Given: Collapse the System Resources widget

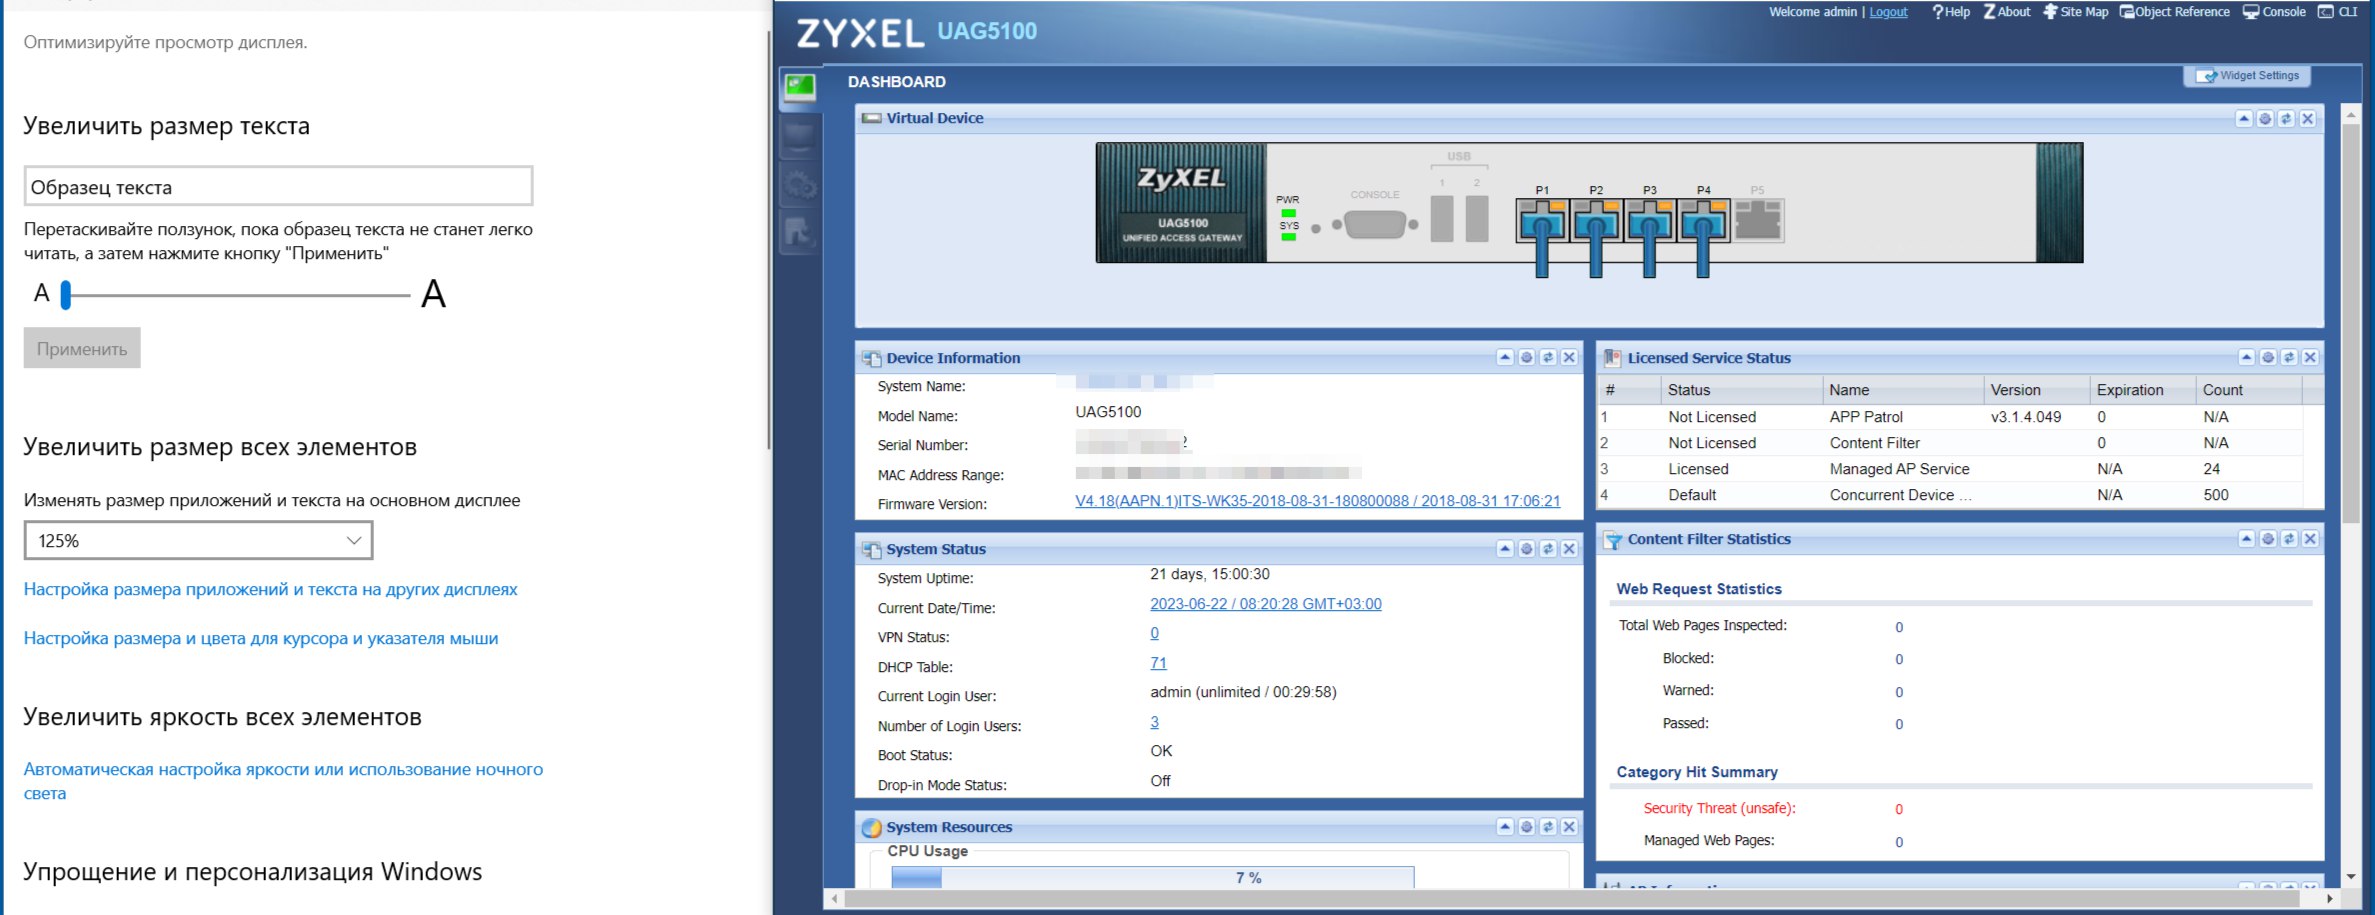Looking at the screenshot, I should [x=1505, y=826].
